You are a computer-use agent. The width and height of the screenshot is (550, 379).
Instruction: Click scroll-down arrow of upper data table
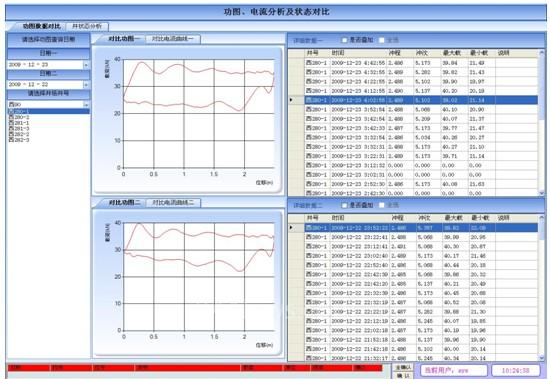(x=542, y=193)
